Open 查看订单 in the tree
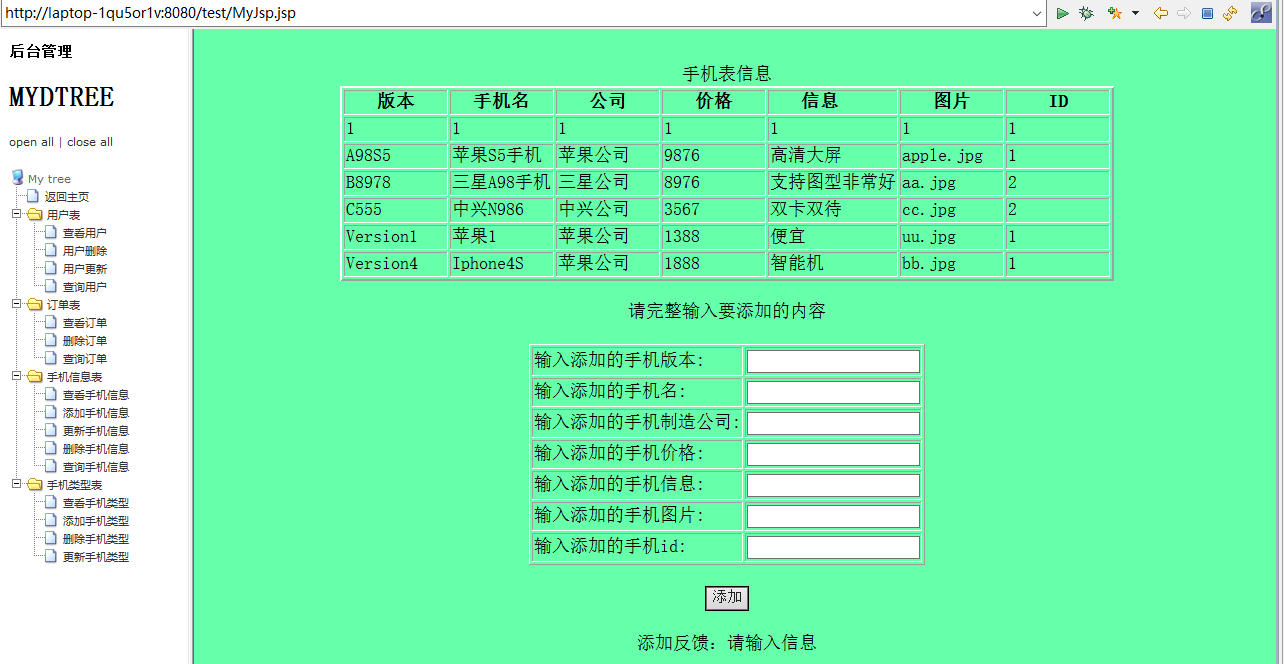Viewport: 1284px width, 664px height. pos(85,323)
